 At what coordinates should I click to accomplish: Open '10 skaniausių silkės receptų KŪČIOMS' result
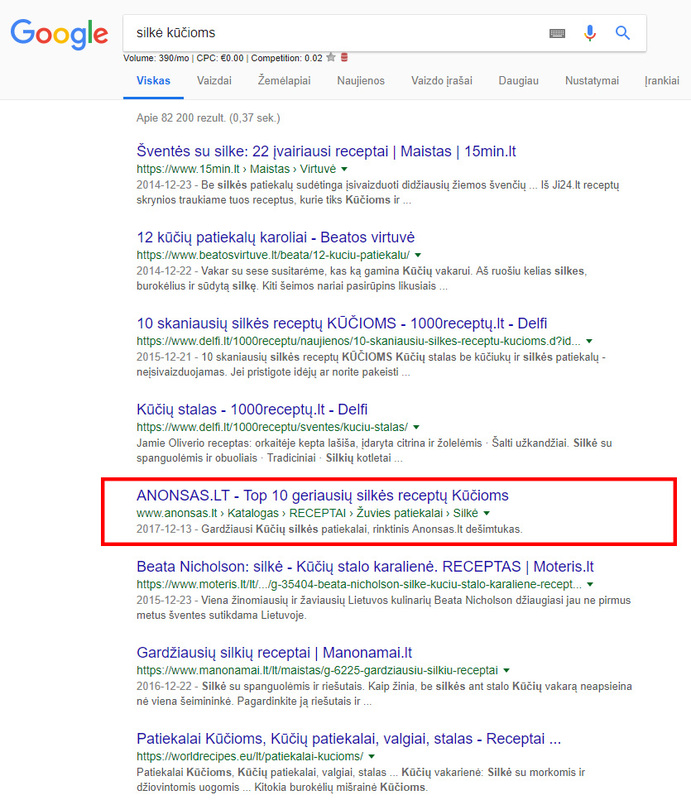(342, 323)
